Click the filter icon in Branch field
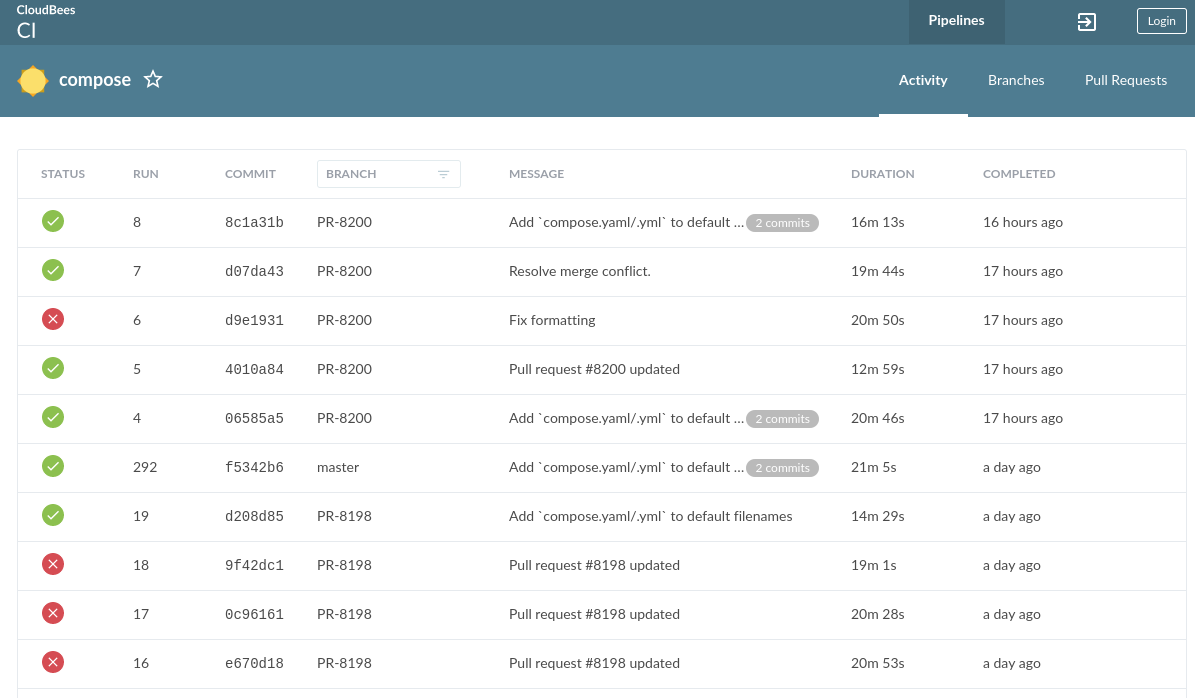 tap(444, 174)
